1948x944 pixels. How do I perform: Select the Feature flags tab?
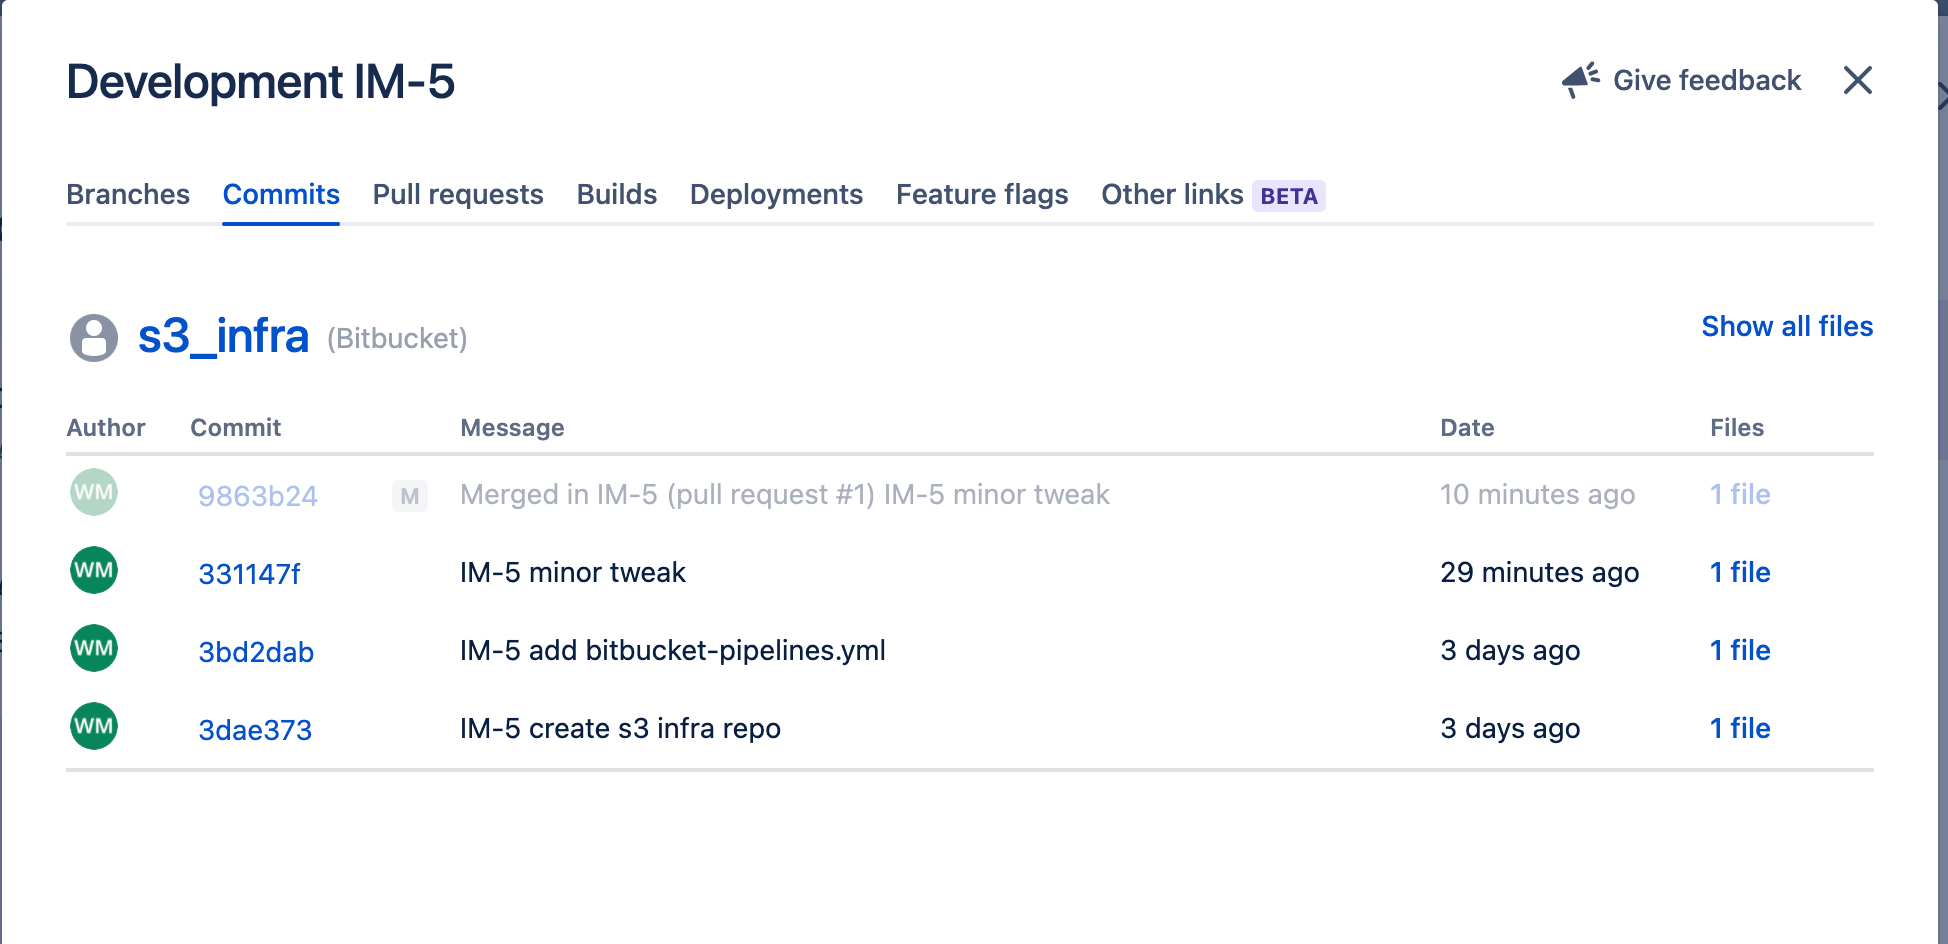click(981, 195)
